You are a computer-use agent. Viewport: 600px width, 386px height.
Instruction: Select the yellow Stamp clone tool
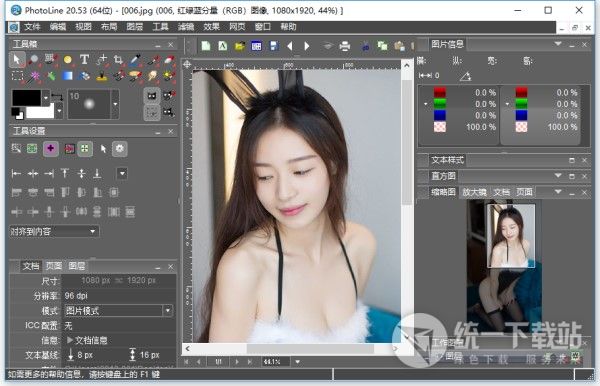pos(101,76)
